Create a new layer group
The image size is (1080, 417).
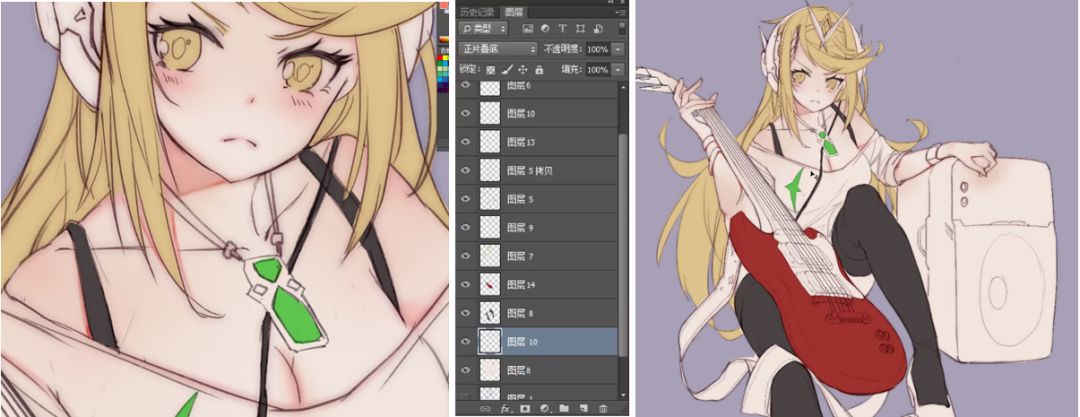pyautogui.click(x=563, y=409)
